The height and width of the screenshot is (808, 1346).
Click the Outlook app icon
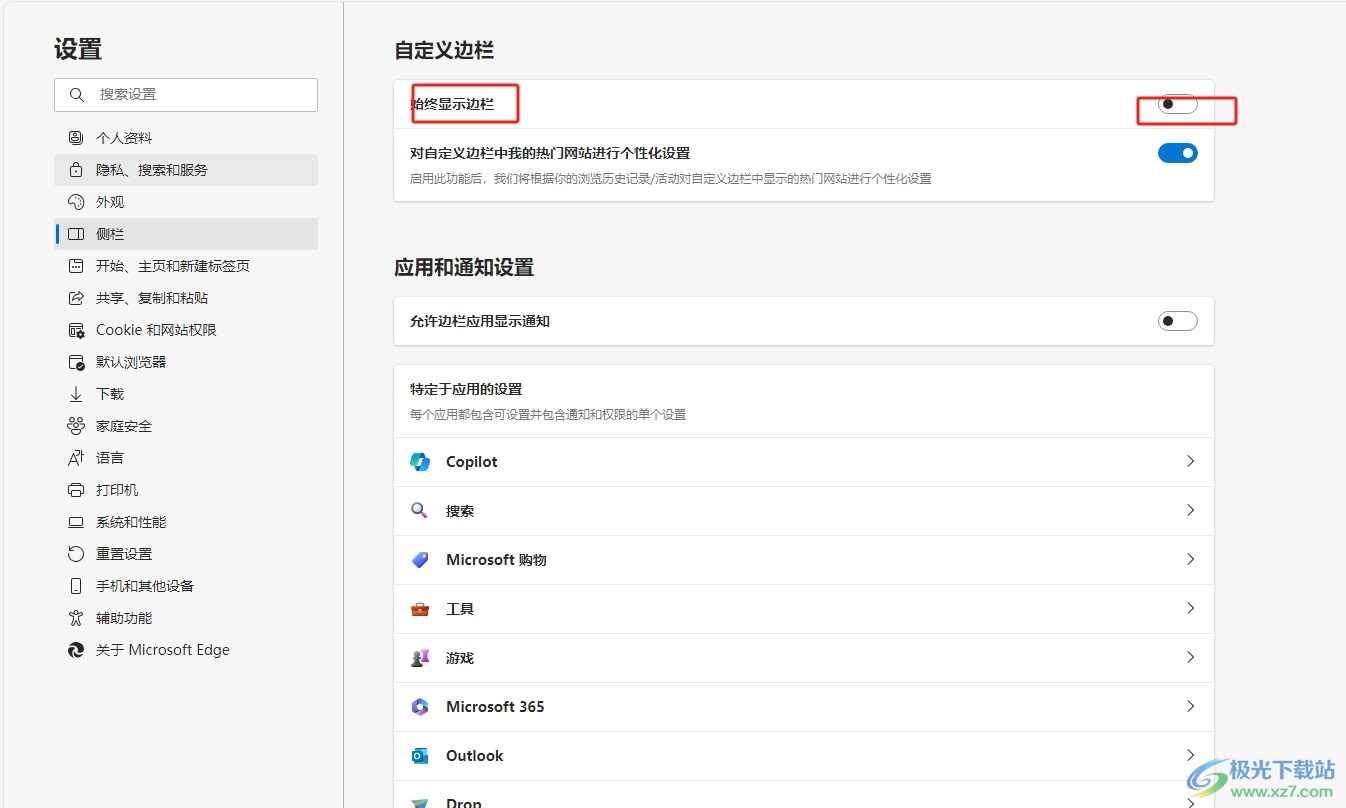(x=420, y=756)
